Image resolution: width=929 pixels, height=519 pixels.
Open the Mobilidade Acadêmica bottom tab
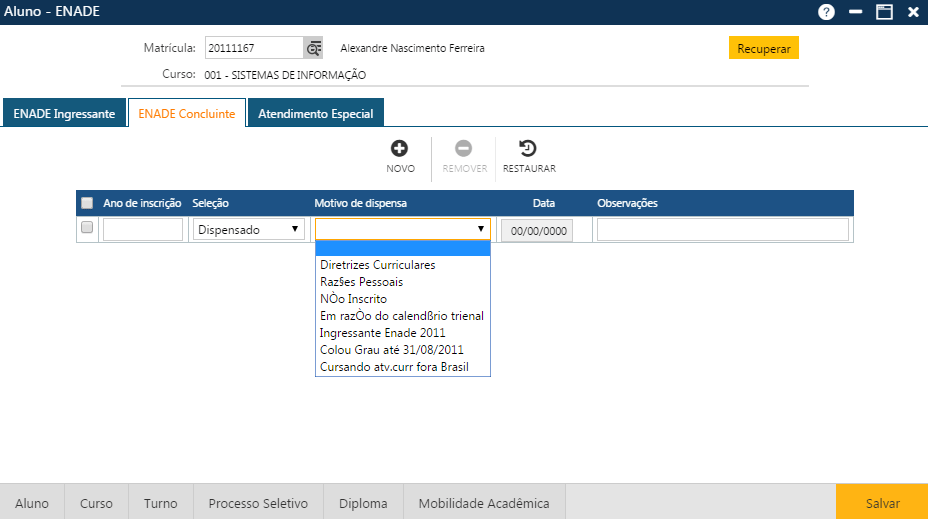click(484, 502)
